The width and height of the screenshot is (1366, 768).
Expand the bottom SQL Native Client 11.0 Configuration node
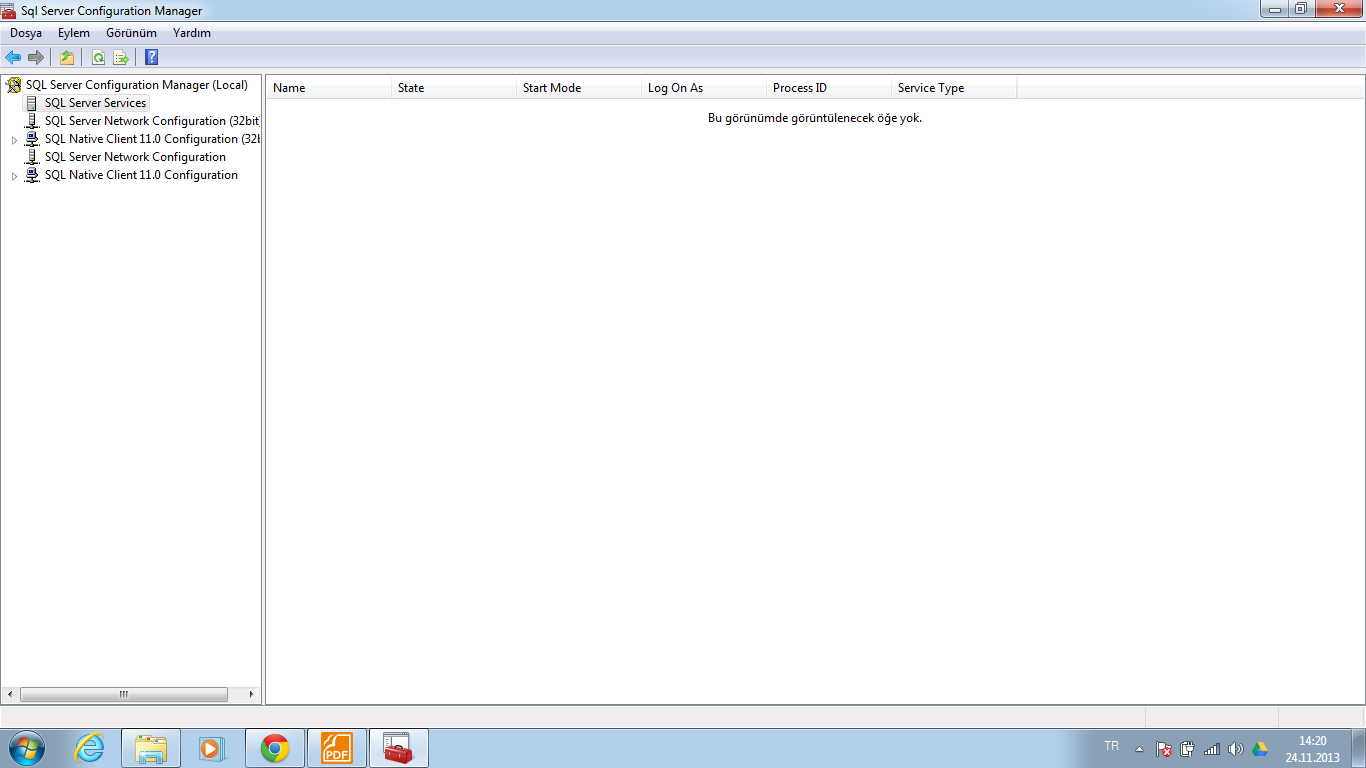[x=14, y=176]
